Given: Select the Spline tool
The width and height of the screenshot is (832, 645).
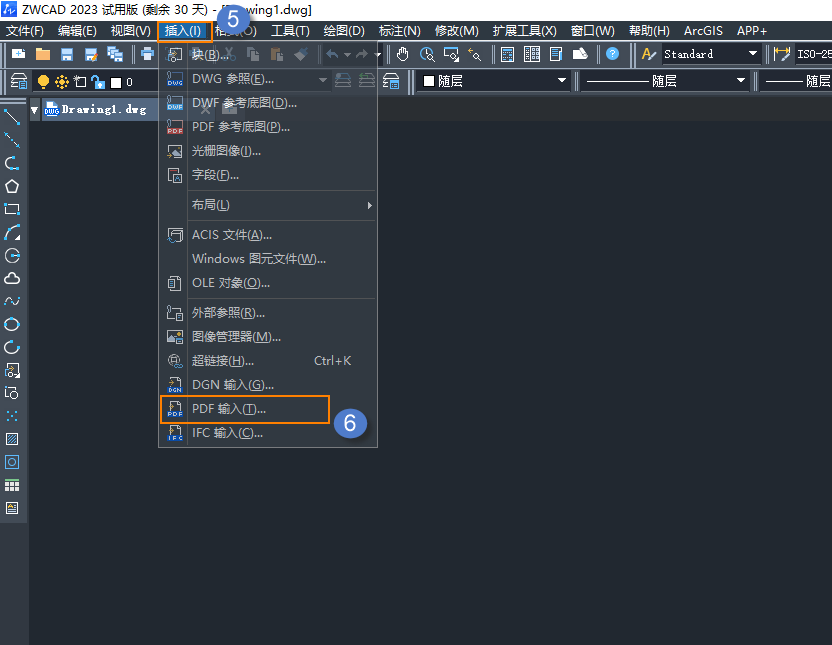Looking at the screenshot, I should click(x=12, y=301).
